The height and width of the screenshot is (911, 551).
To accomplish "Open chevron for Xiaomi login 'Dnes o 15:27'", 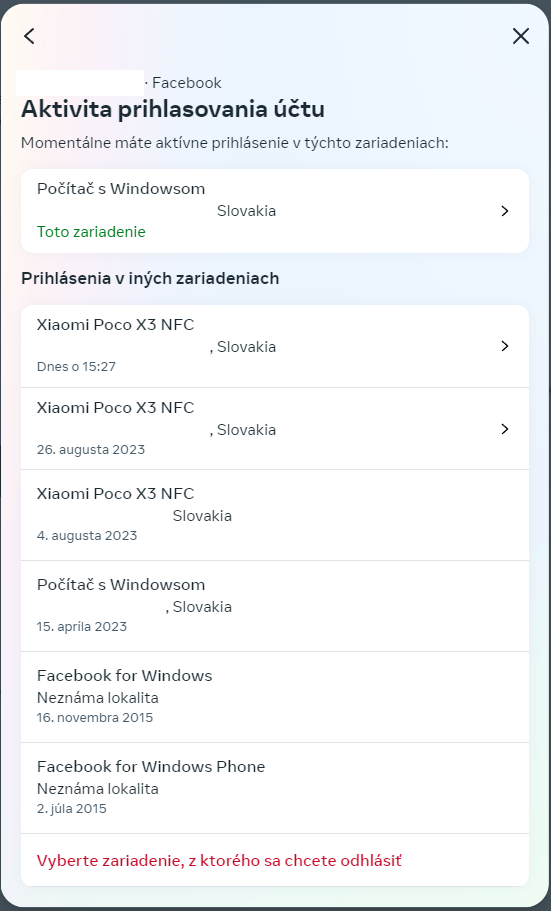I will pos(505,346).
